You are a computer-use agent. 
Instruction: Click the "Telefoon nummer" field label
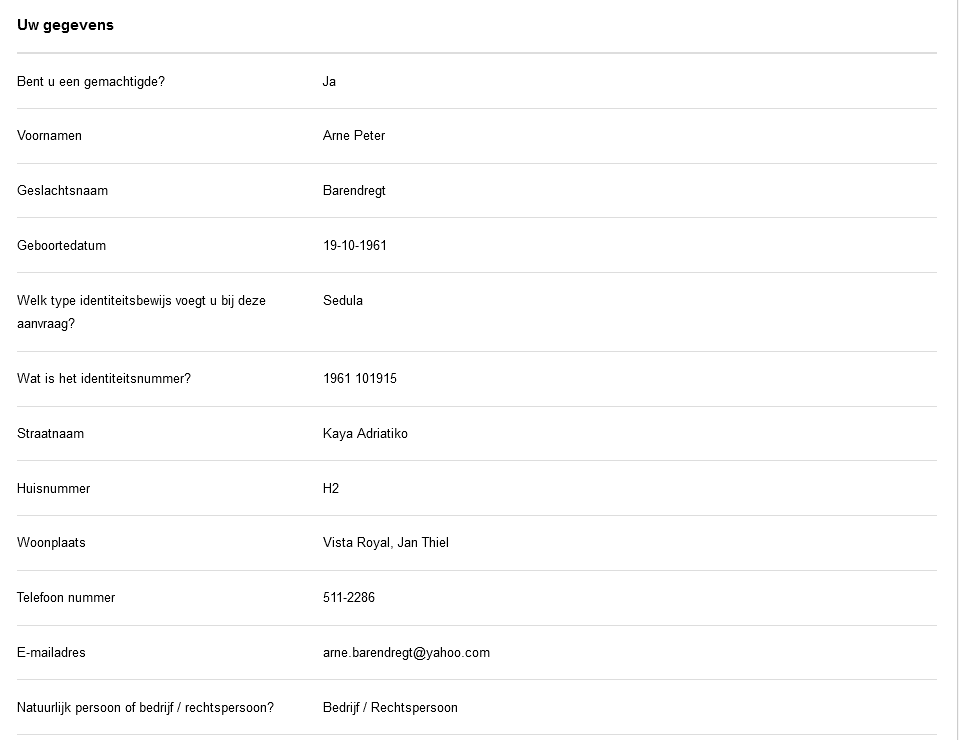[66, 597]
